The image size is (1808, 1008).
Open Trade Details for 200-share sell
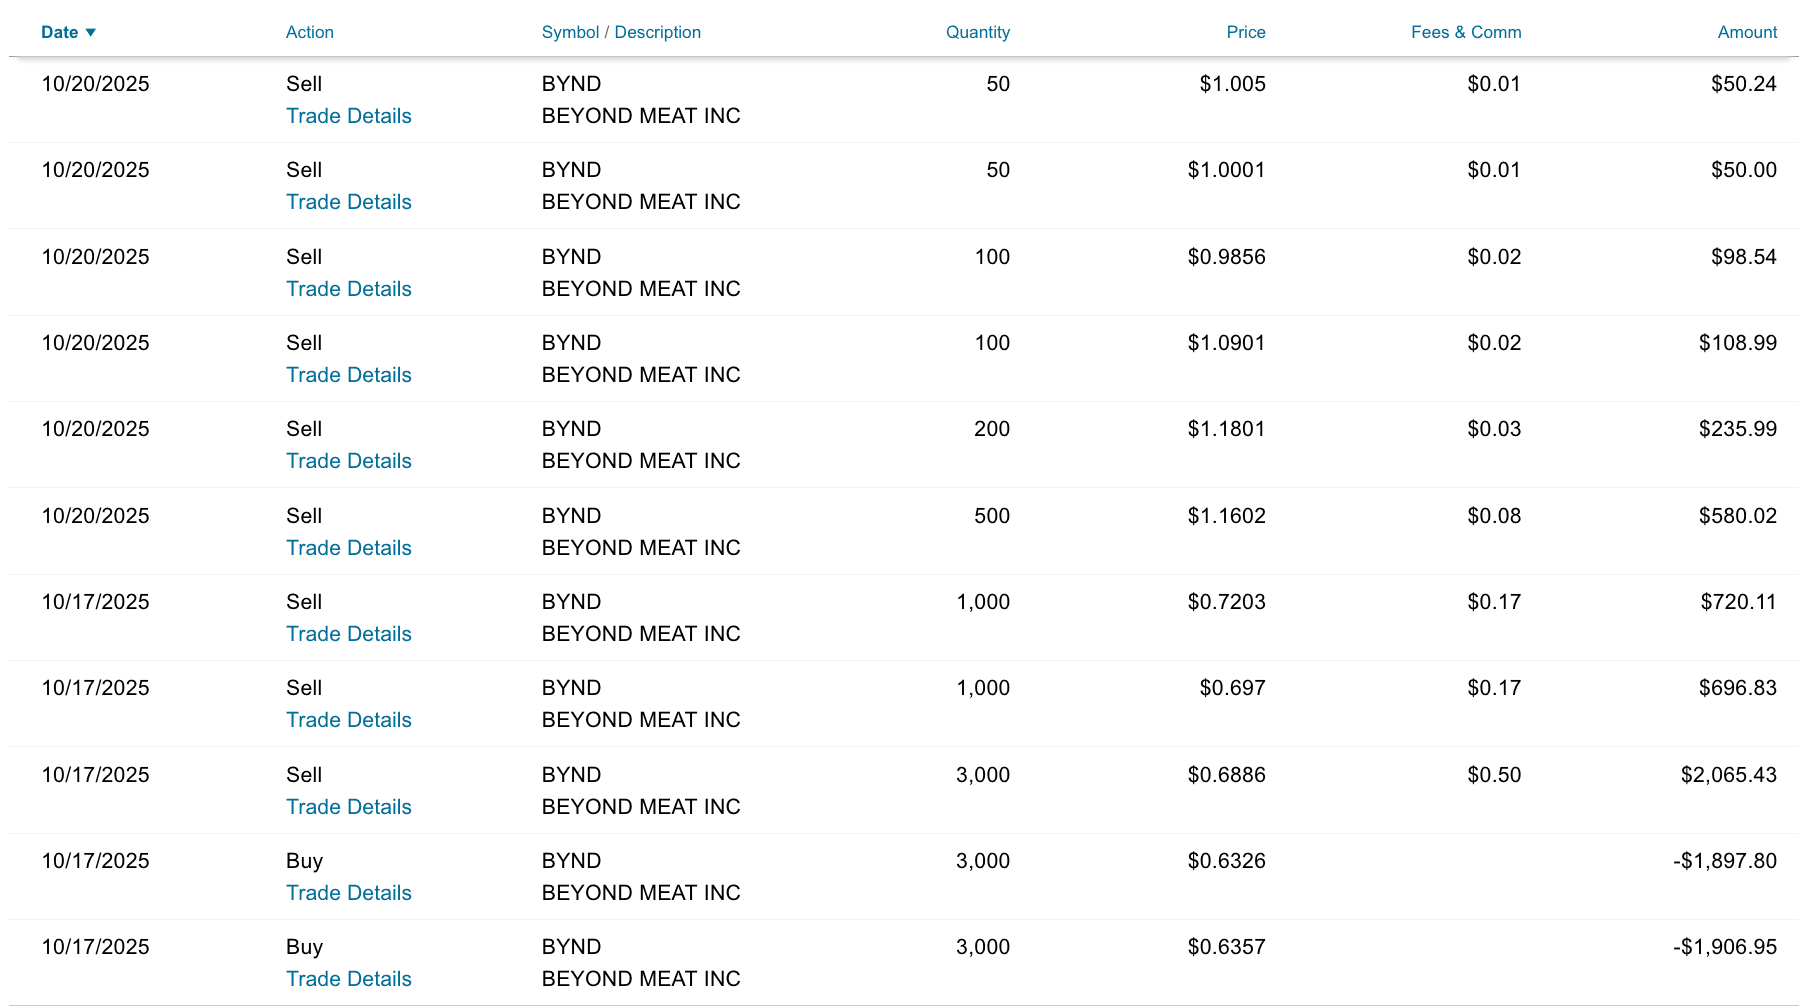coord(348,461)
